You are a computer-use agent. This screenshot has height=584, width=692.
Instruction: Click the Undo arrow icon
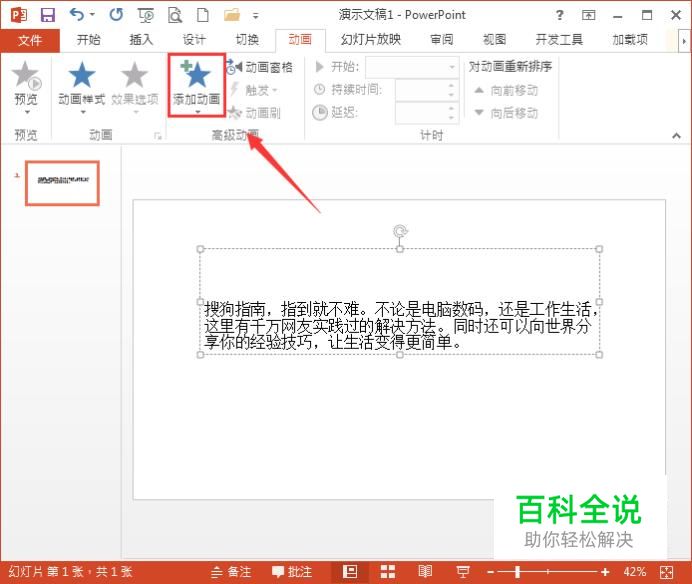pyautogui.click(x=77, y=15)
